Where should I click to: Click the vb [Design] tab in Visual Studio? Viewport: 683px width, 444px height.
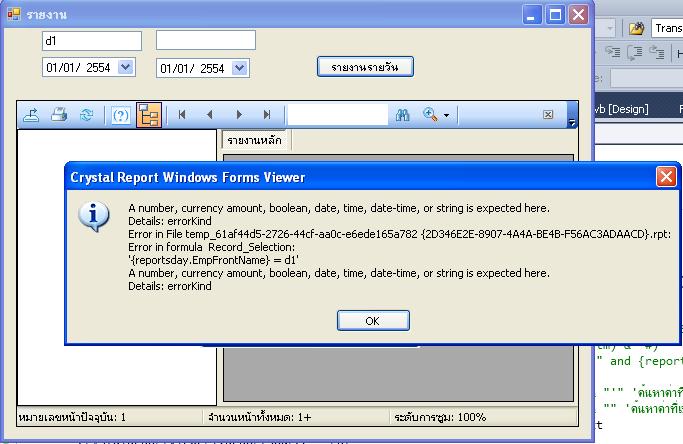(622, 109)
